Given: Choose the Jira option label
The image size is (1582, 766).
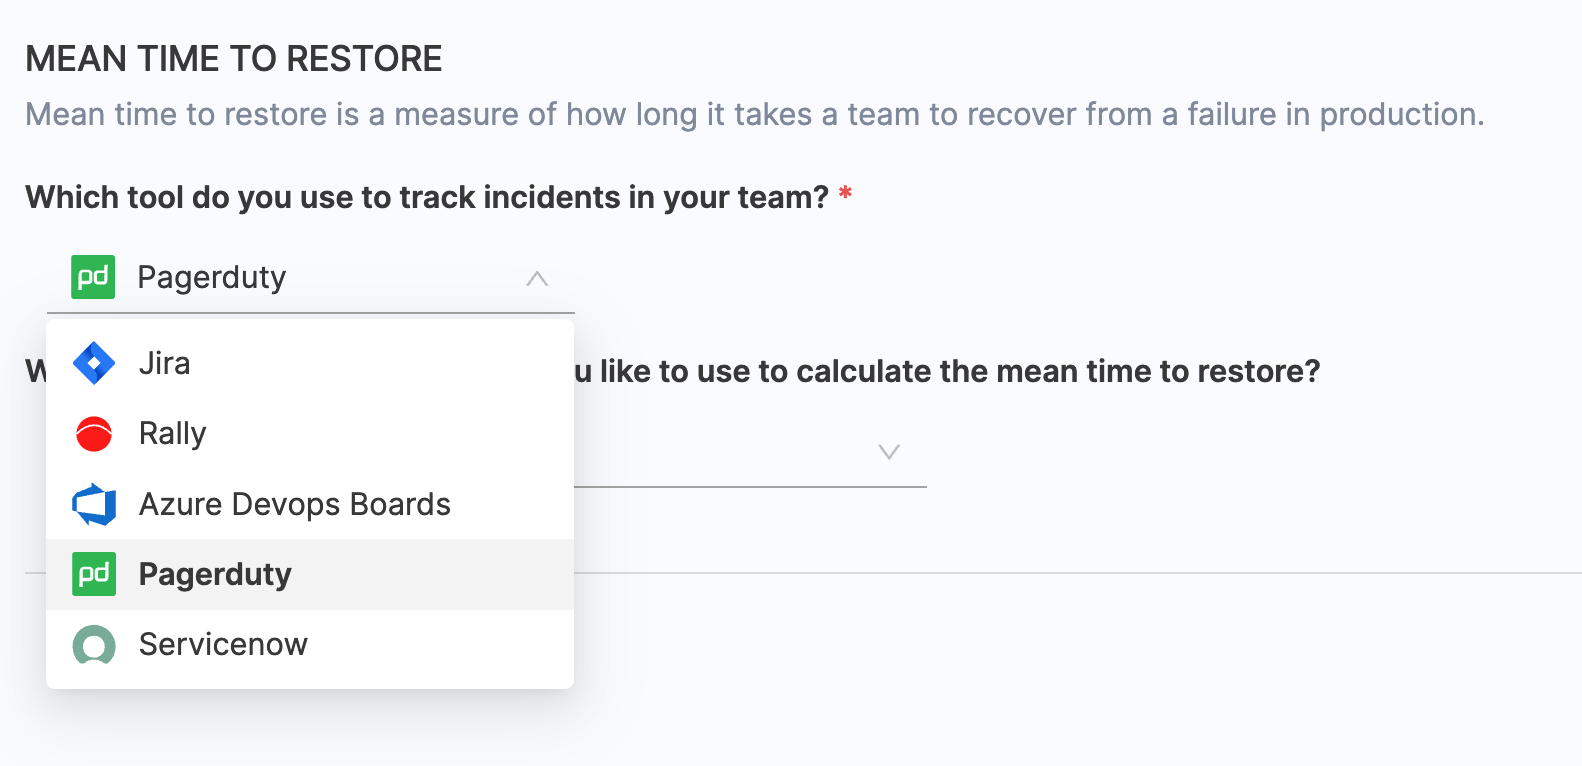Looking at the screenshot, I should (x=164, y=363).
